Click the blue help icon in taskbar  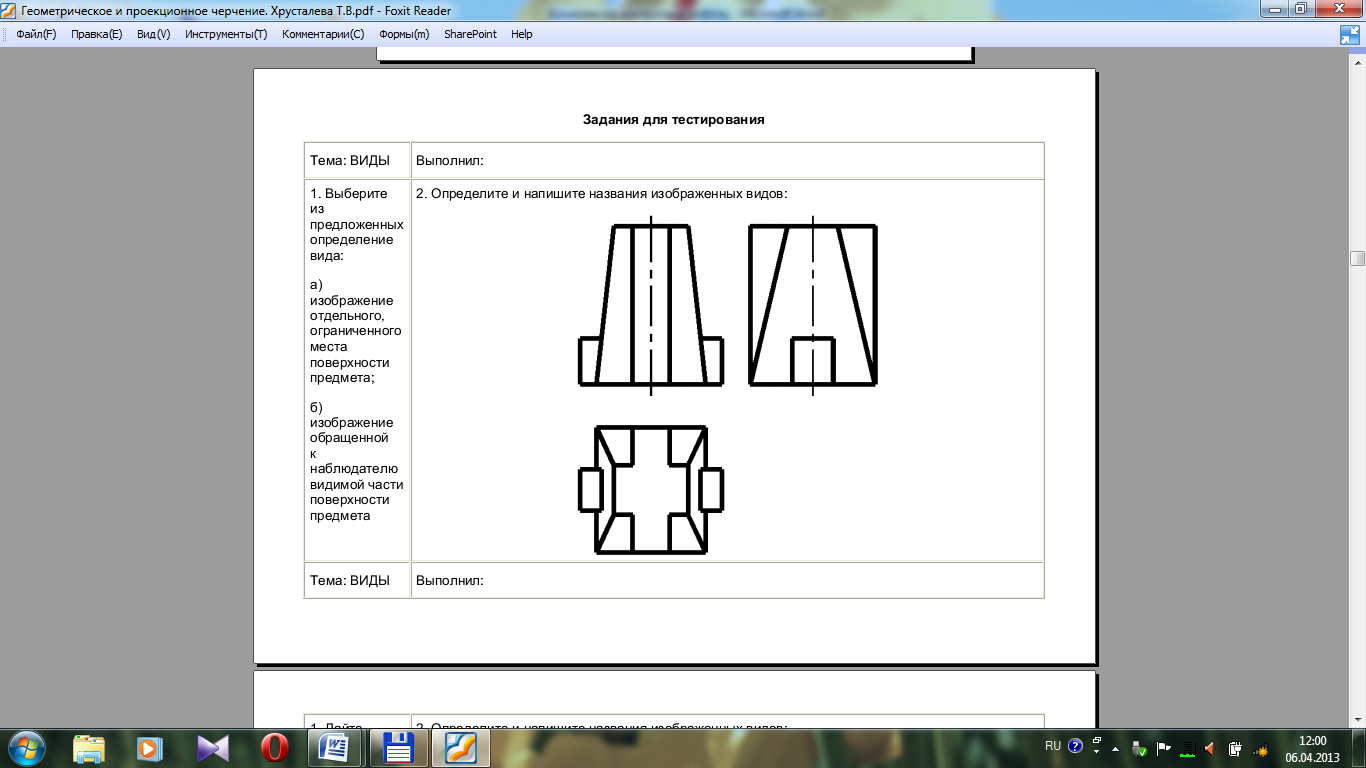(x=1076, y=746)
